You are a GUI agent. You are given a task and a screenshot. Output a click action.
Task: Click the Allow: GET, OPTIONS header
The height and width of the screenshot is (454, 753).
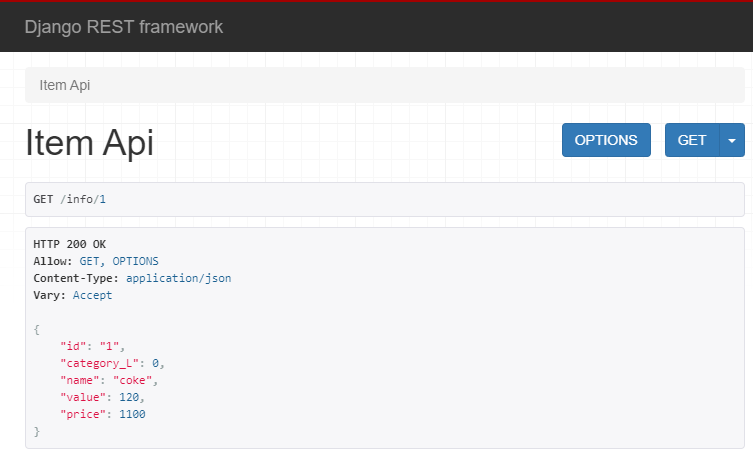[96, 261]
